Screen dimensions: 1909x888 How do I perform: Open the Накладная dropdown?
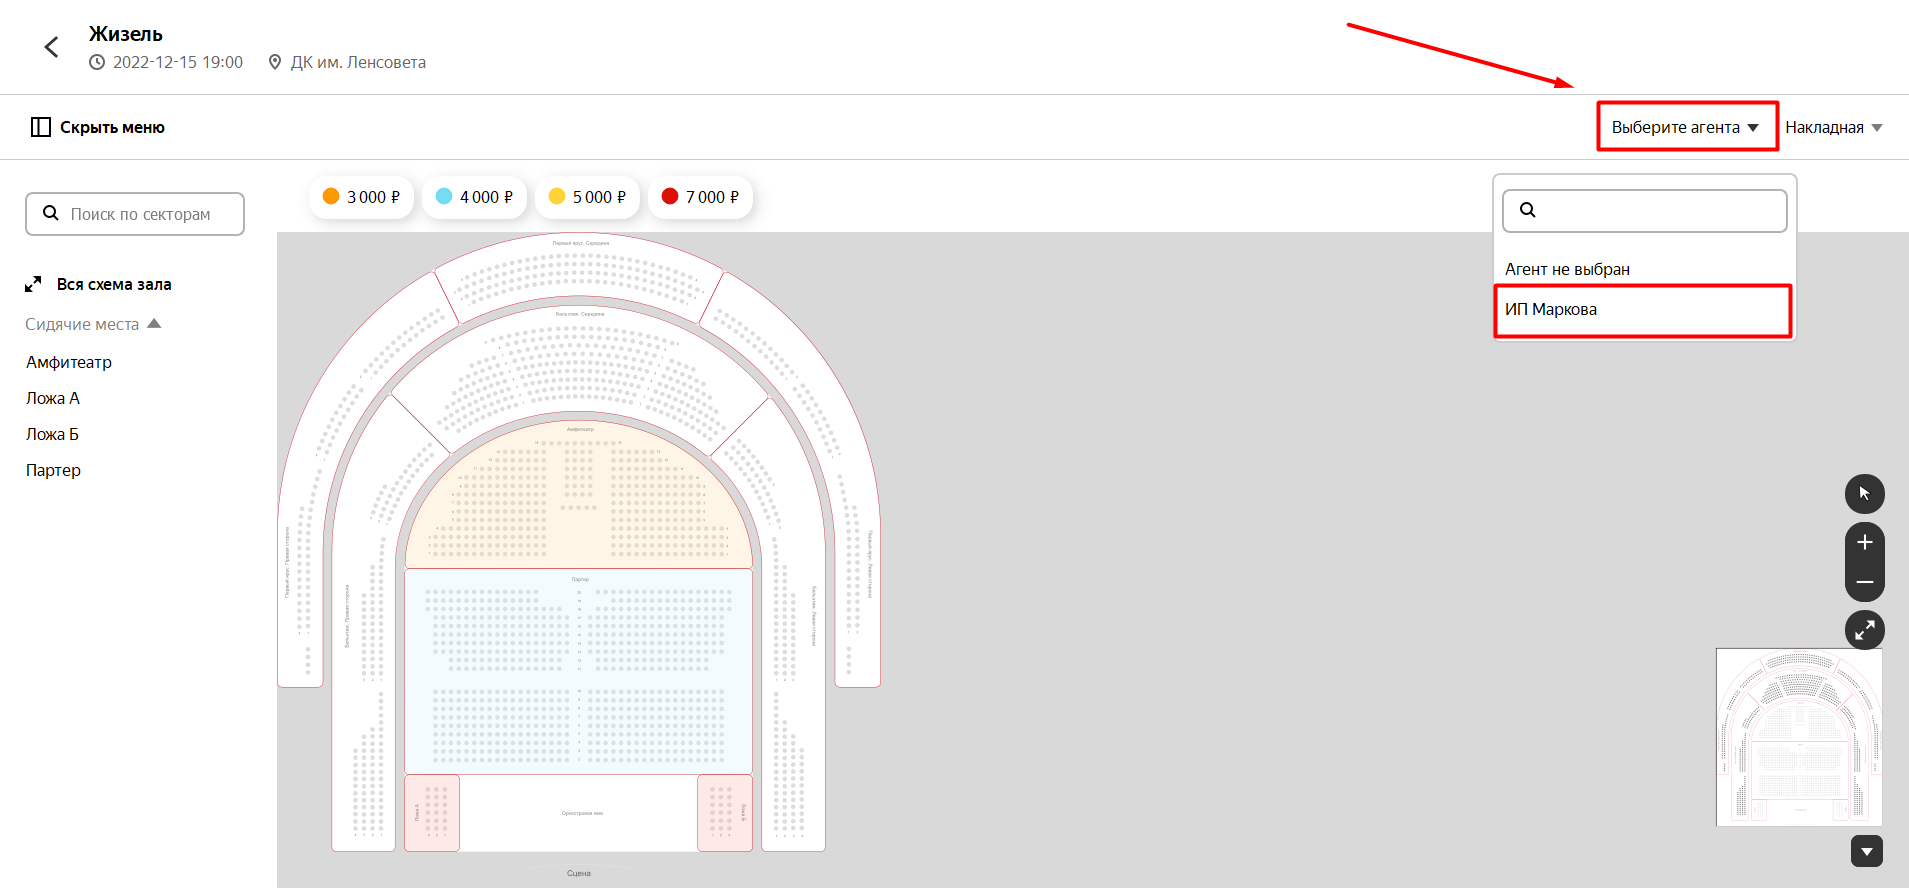pyautogui.click(x=1833, y=127)
